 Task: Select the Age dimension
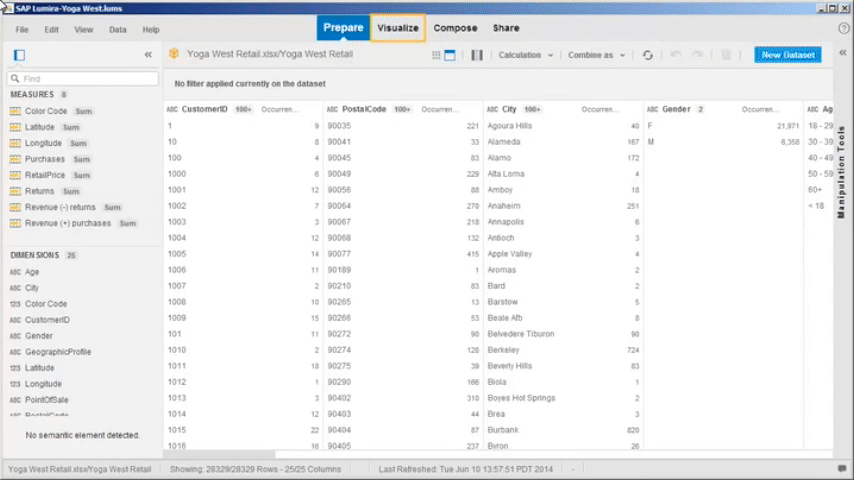(x=32, y=272)
